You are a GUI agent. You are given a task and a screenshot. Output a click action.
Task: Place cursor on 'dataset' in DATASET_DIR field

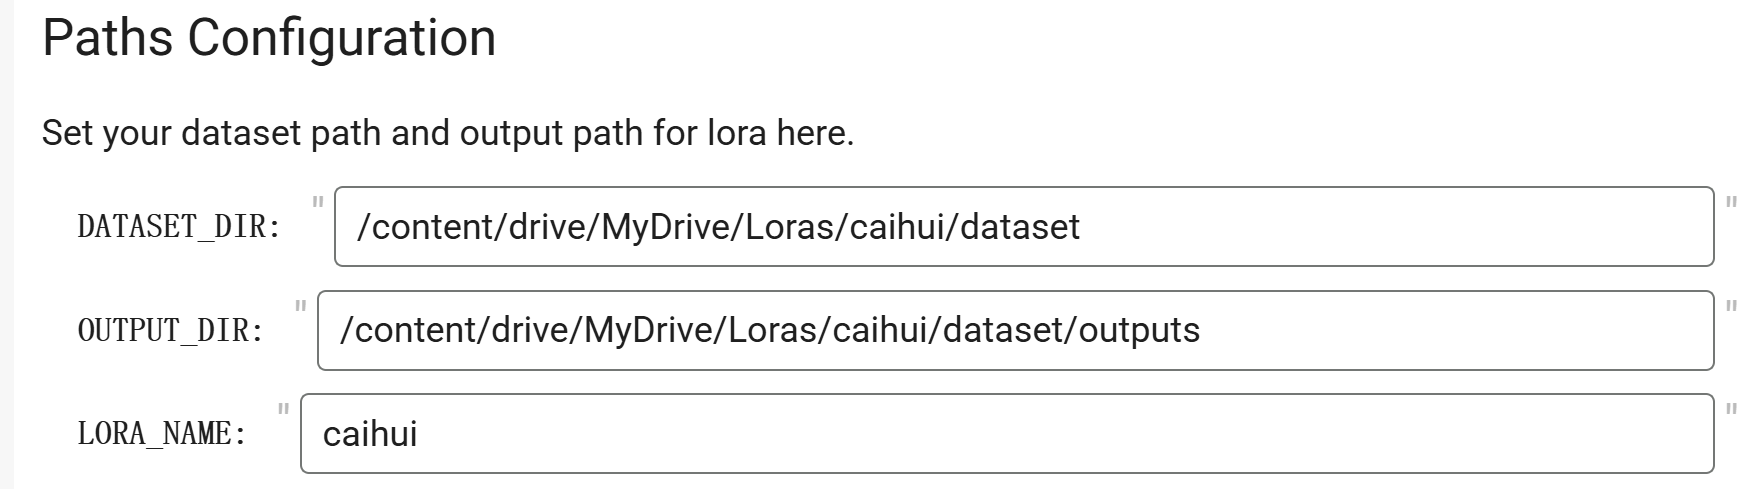[1020, 227]
